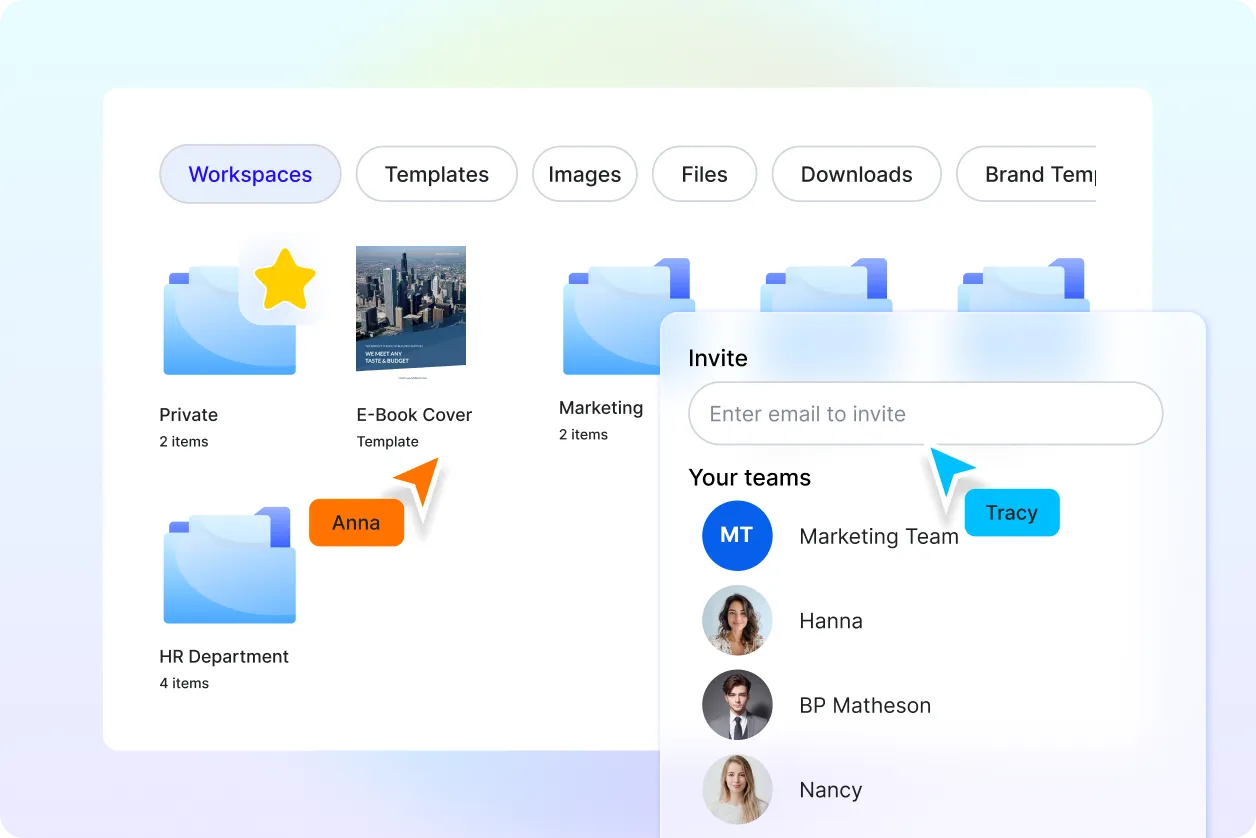
Task: Click the Anna collaborator name tag
Action: click(x=355, y=522)
